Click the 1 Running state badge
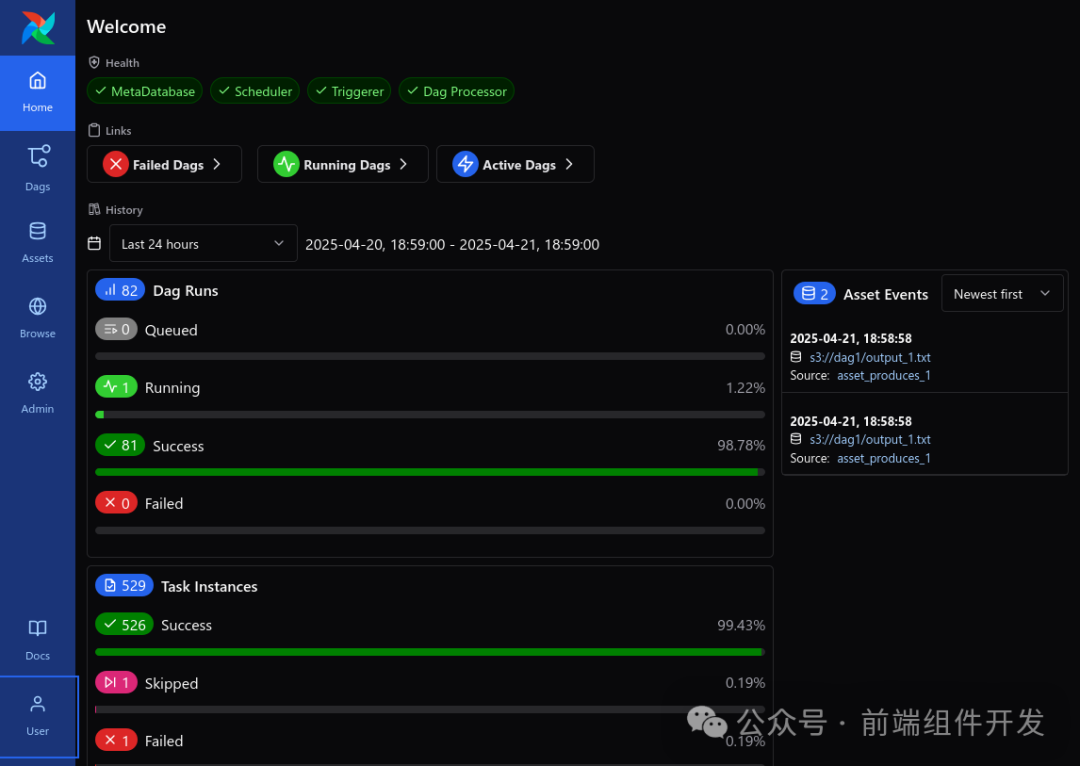1080x766 pixels. pos(116,387)
